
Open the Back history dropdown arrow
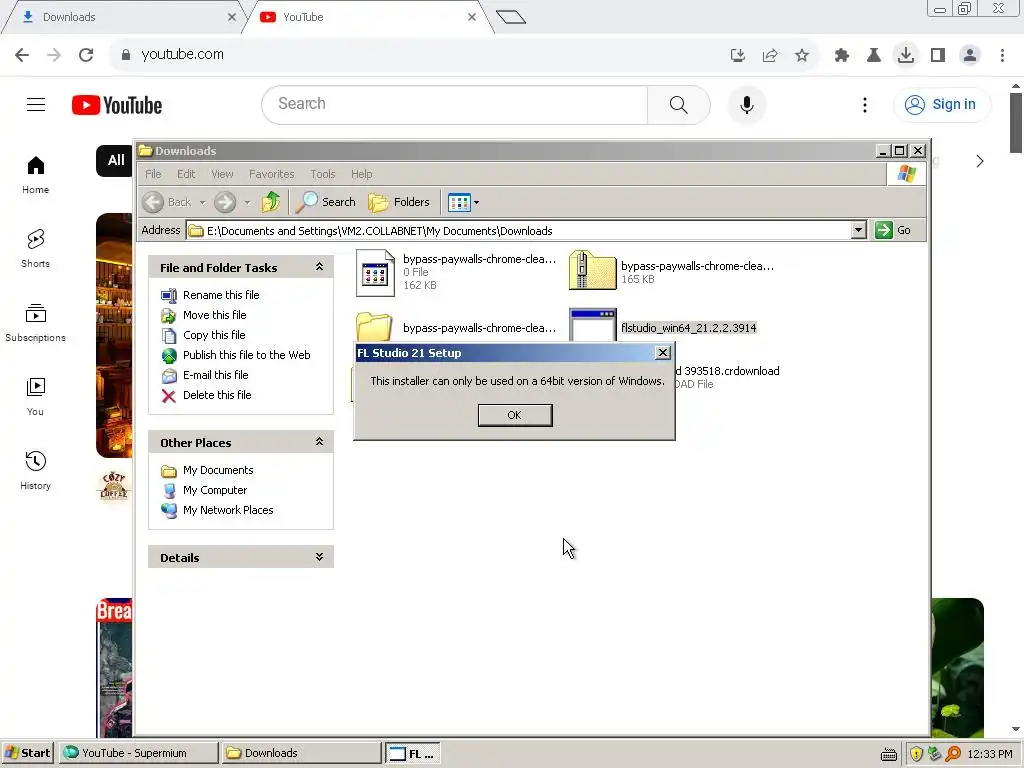coord(202,202)
